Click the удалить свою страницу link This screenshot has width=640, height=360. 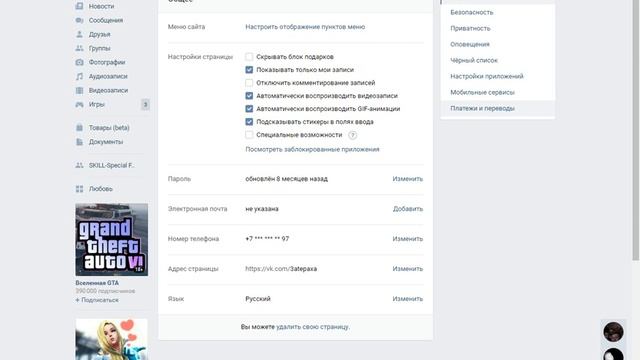[313, 327]
